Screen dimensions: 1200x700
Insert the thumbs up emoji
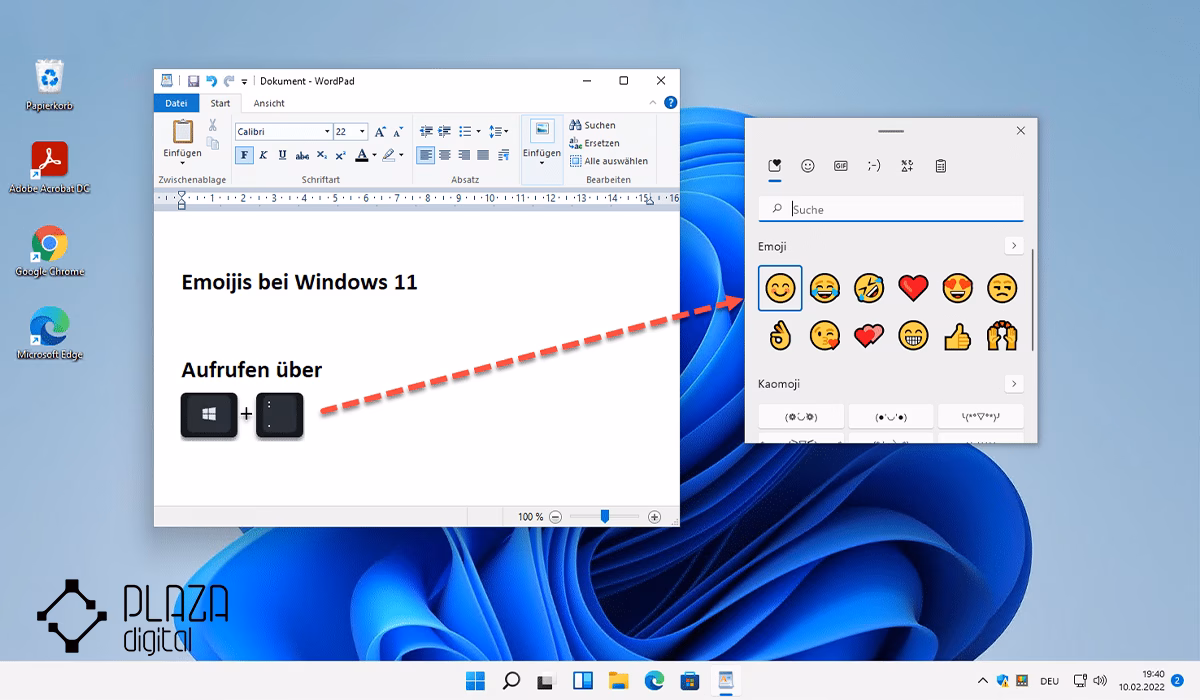coord(958,335)
